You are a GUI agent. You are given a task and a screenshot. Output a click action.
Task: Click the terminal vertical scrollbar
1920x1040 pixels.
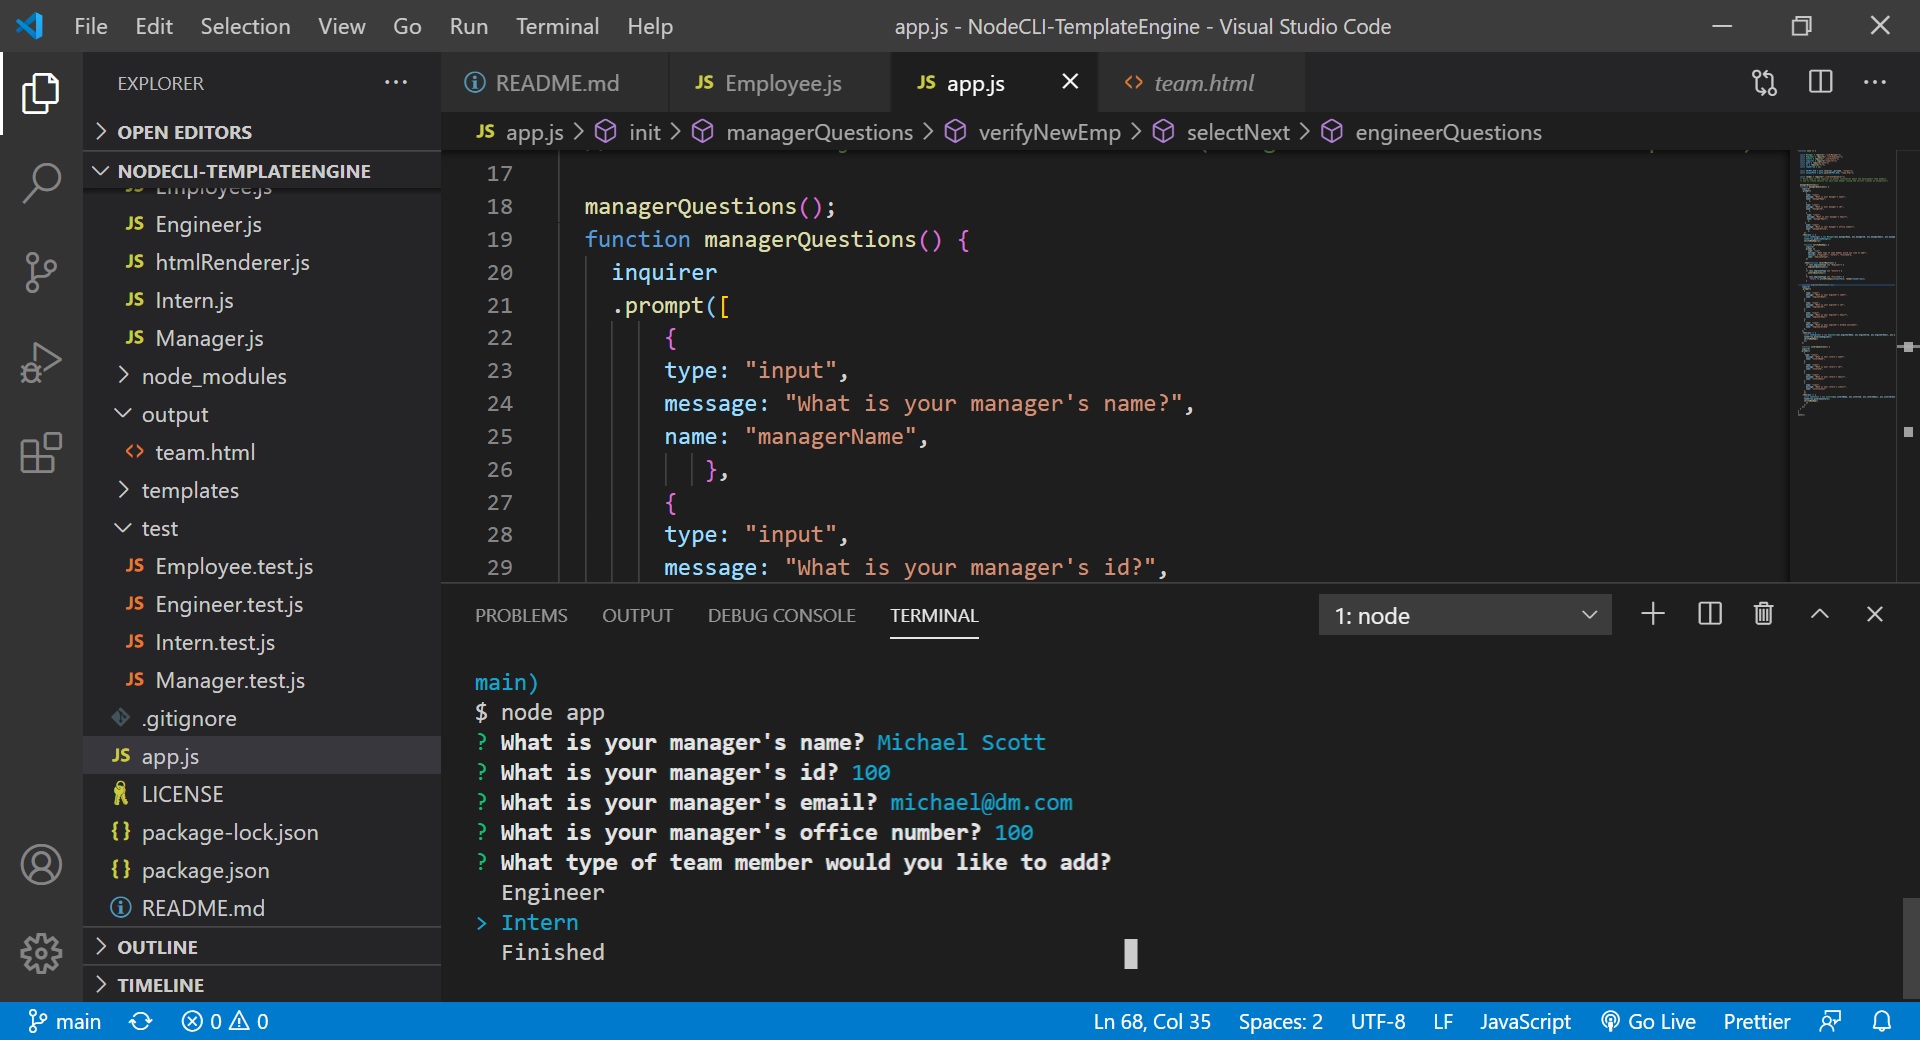[x=1910, y=947]
